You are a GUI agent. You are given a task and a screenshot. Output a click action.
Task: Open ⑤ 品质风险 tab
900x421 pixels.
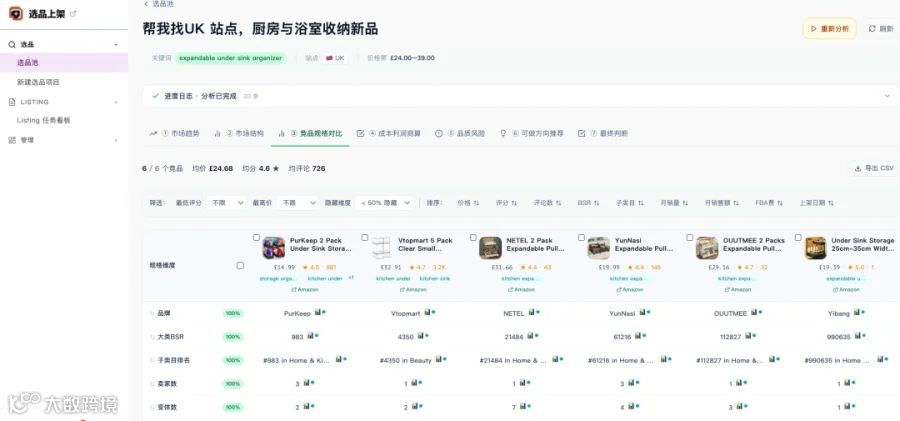[x=460, y=133]
